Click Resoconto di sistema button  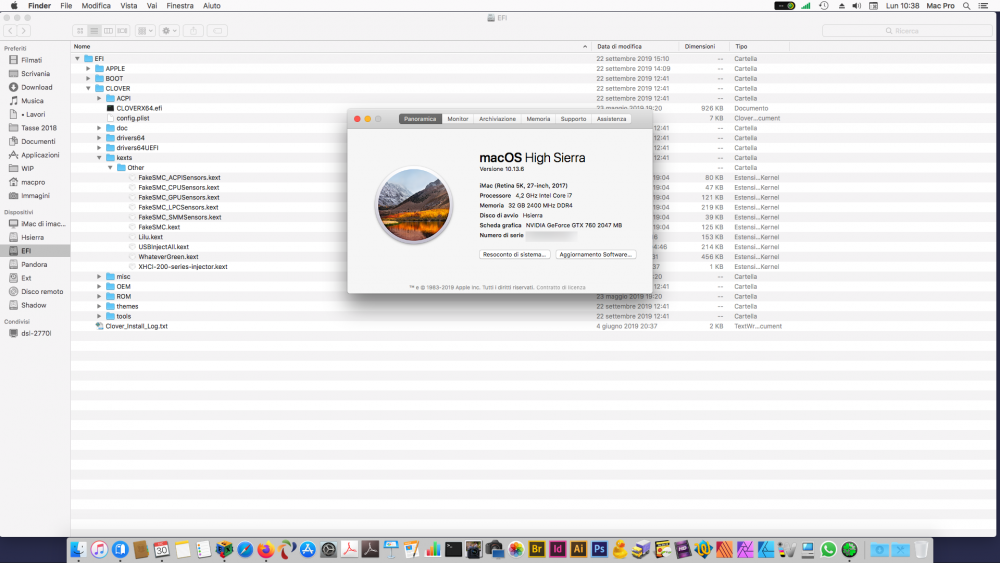(515, 254)
